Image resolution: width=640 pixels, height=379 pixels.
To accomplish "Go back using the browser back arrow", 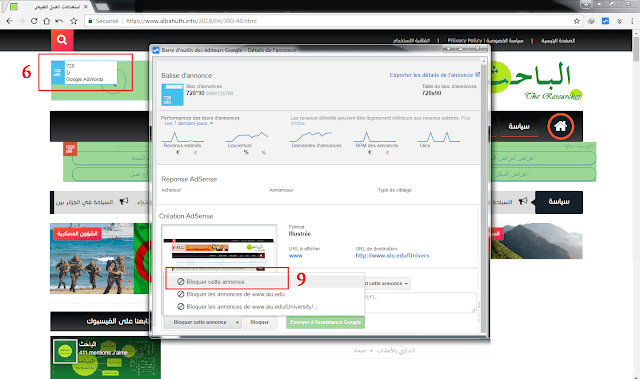I will [x=9, y=21].
